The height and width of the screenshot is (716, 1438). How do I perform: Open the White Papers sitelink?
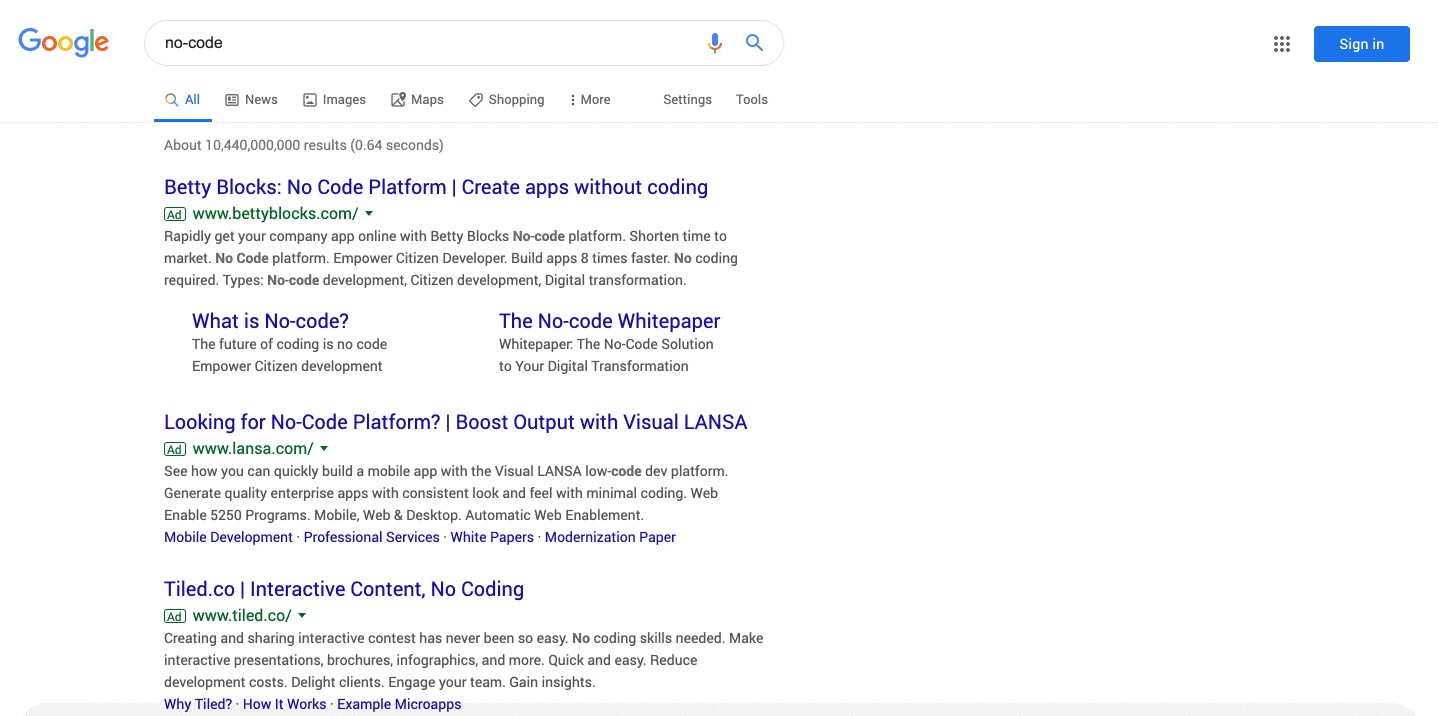point(492,538)
